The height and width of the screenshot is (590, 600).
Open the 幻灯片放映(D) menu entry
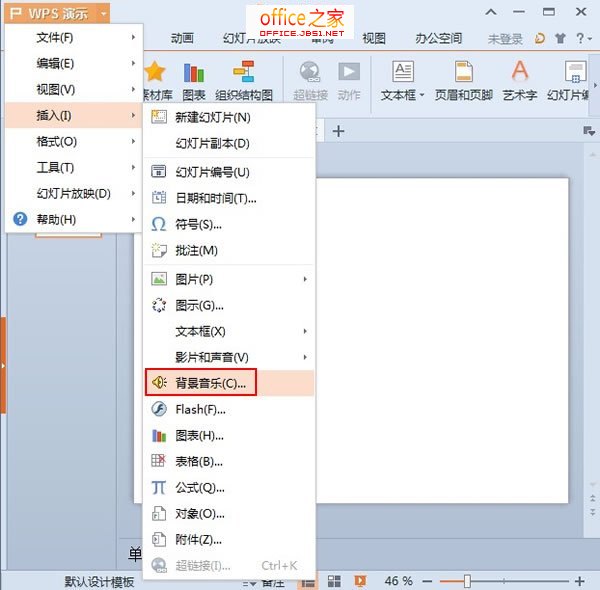point(74,194)
